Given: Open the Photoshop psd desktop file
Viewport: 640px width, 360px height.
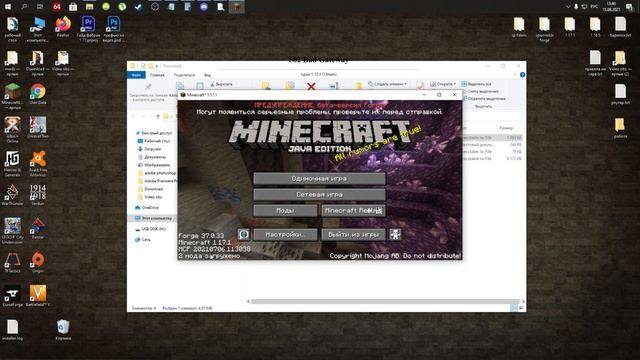Looking at the screenshot, I should coord(113,29).
